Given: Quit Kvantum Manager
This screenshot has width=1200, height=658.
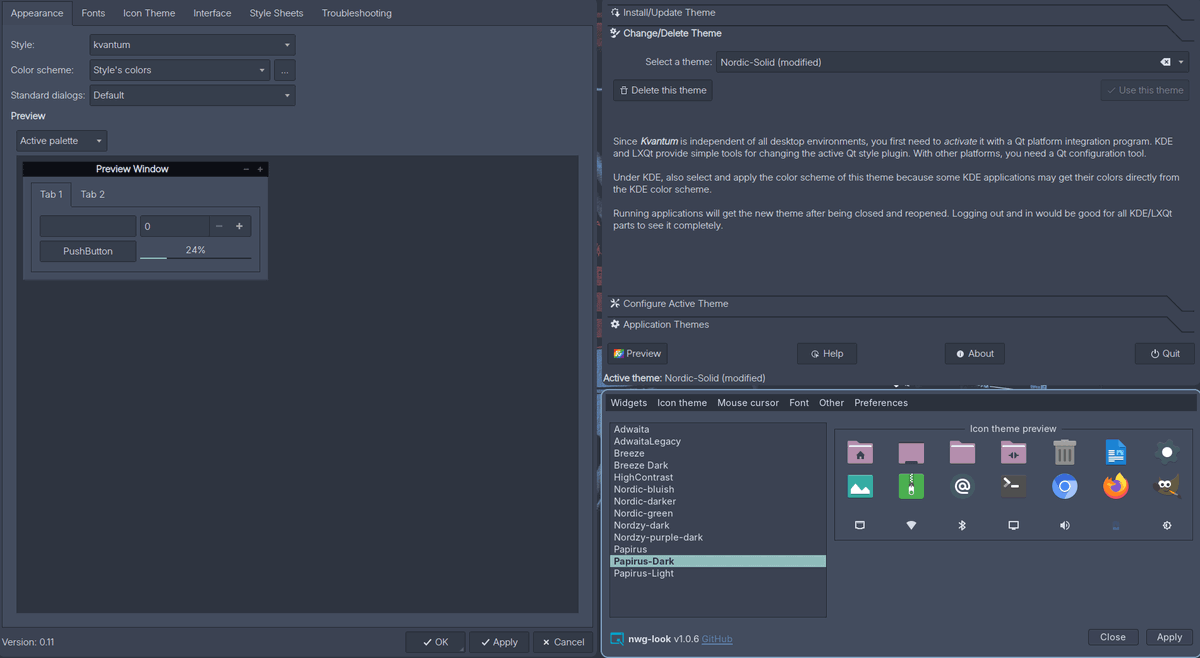Looking at the screenshot, I should 1165,353.
